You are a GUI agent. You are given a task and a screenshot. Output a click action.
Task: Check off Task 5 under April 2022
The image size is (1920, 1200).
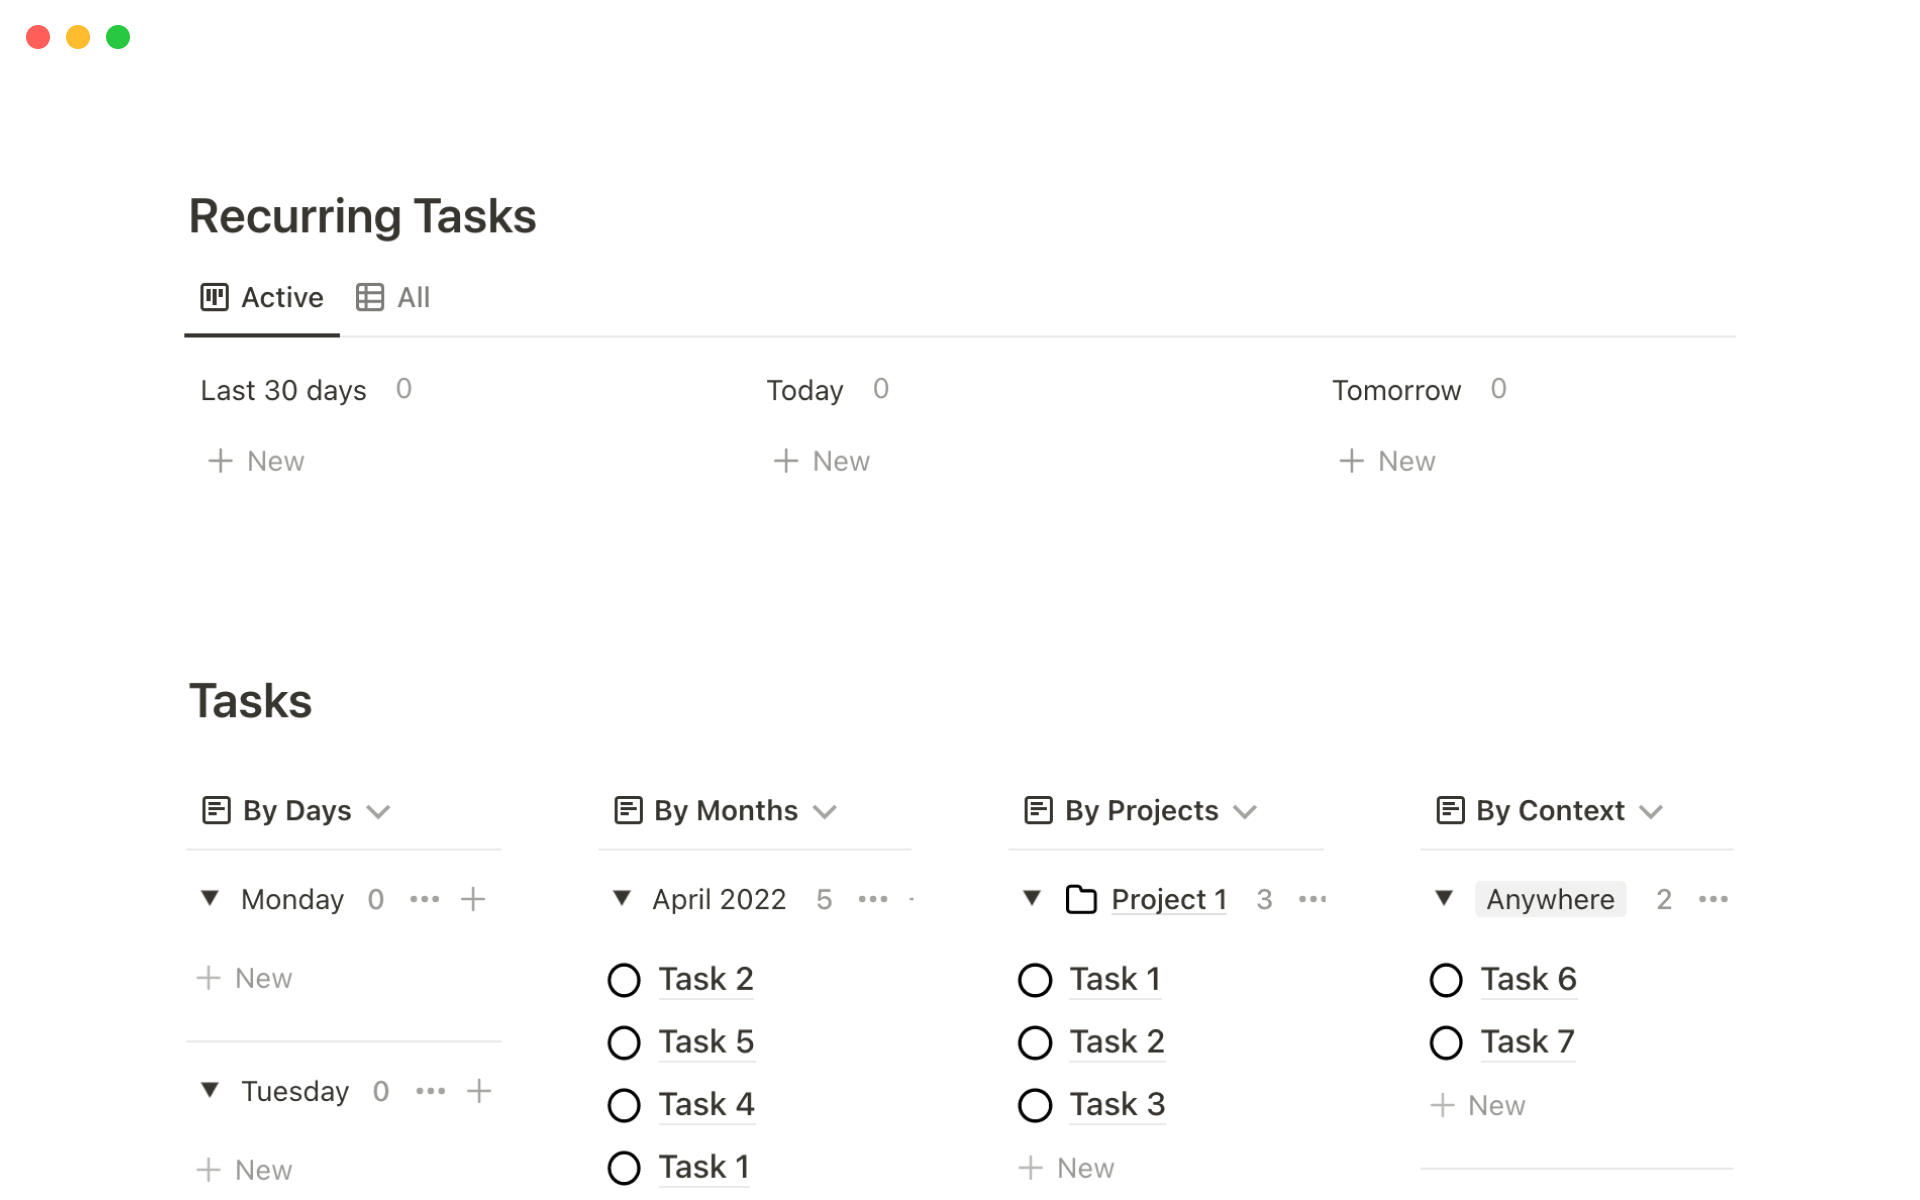point(624,1043)
